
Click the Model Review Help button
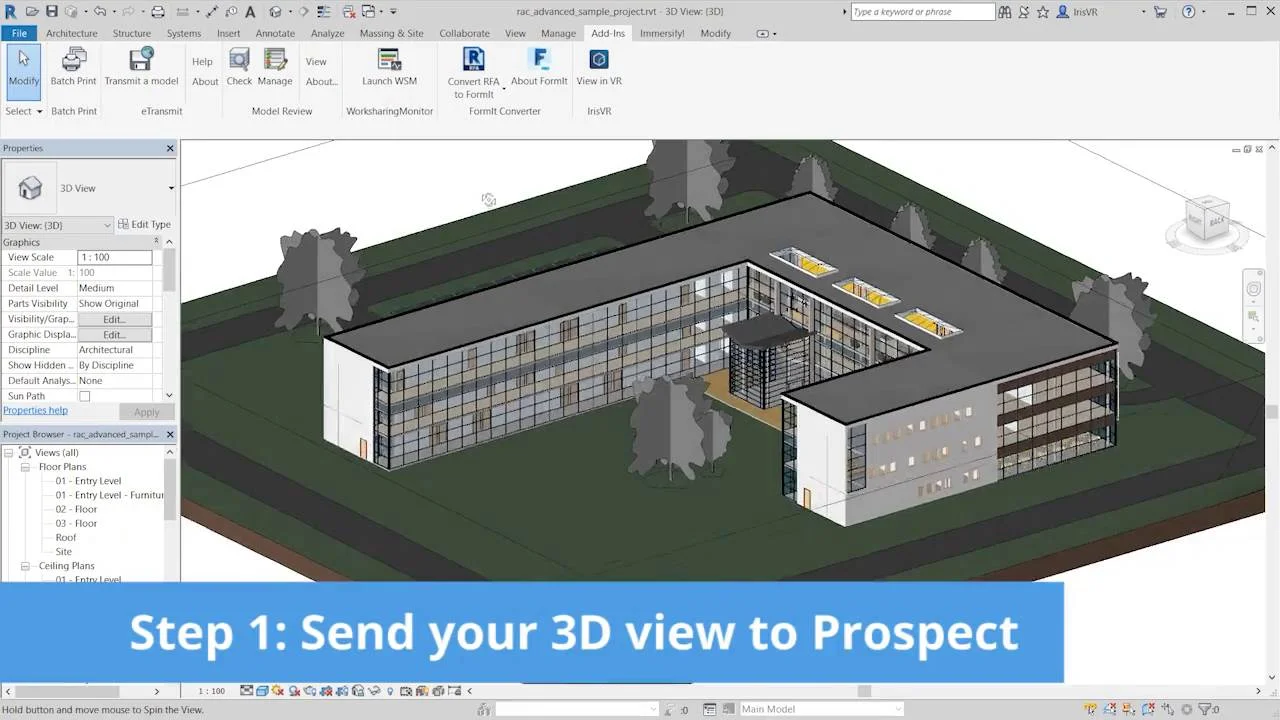click(x=202, y=62)
